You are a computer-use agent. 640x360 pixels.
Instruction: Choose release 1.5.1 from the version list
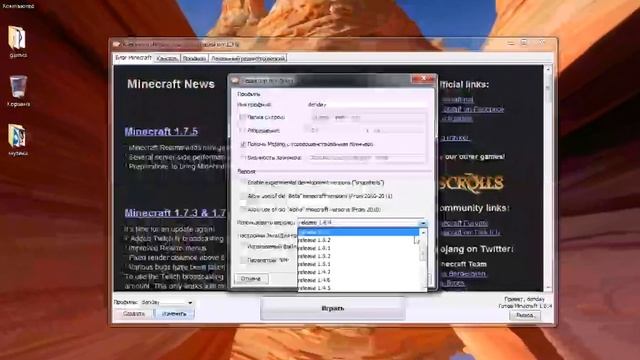click(x=358, y=264)
